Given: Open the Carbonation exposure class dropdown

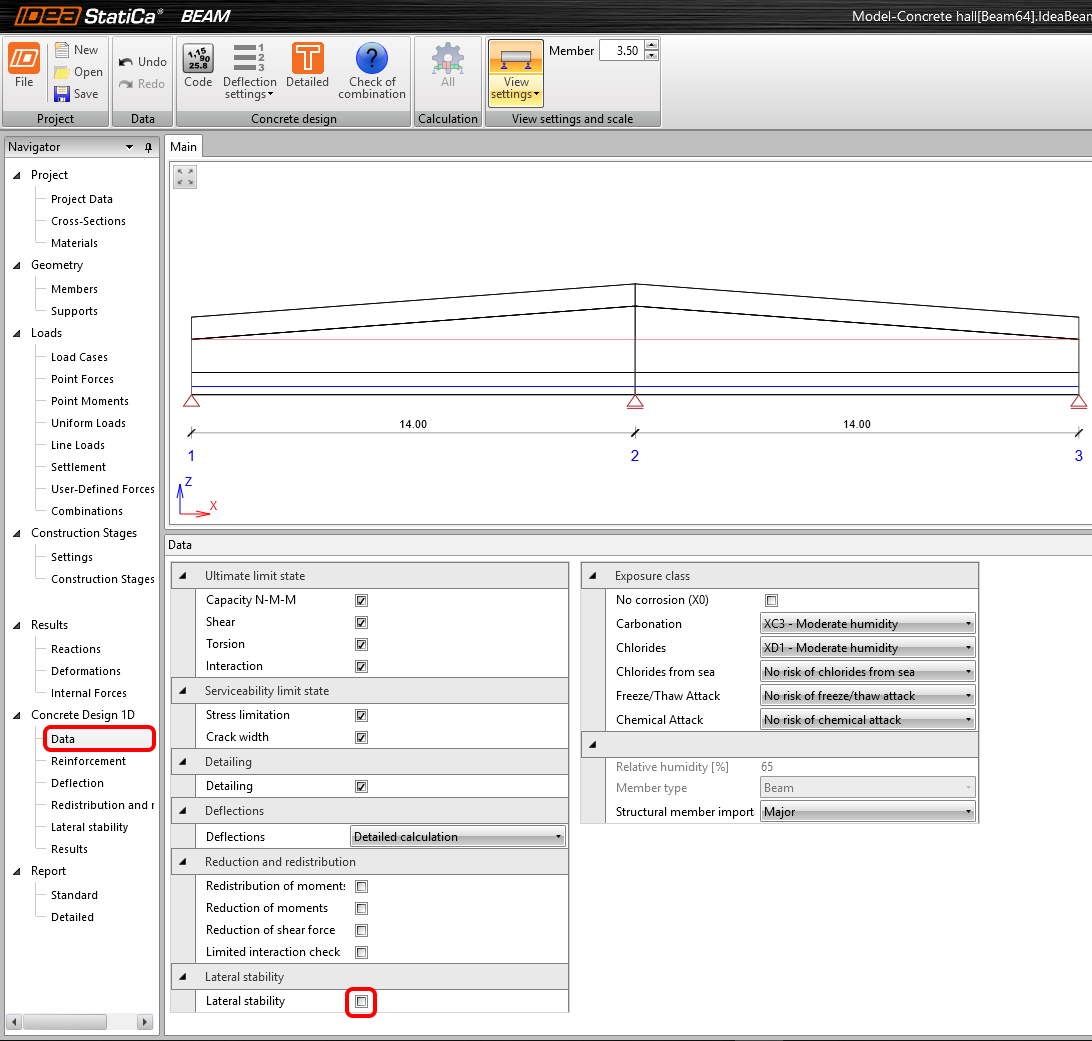Looking at the screenshot, I should point(867,624).
